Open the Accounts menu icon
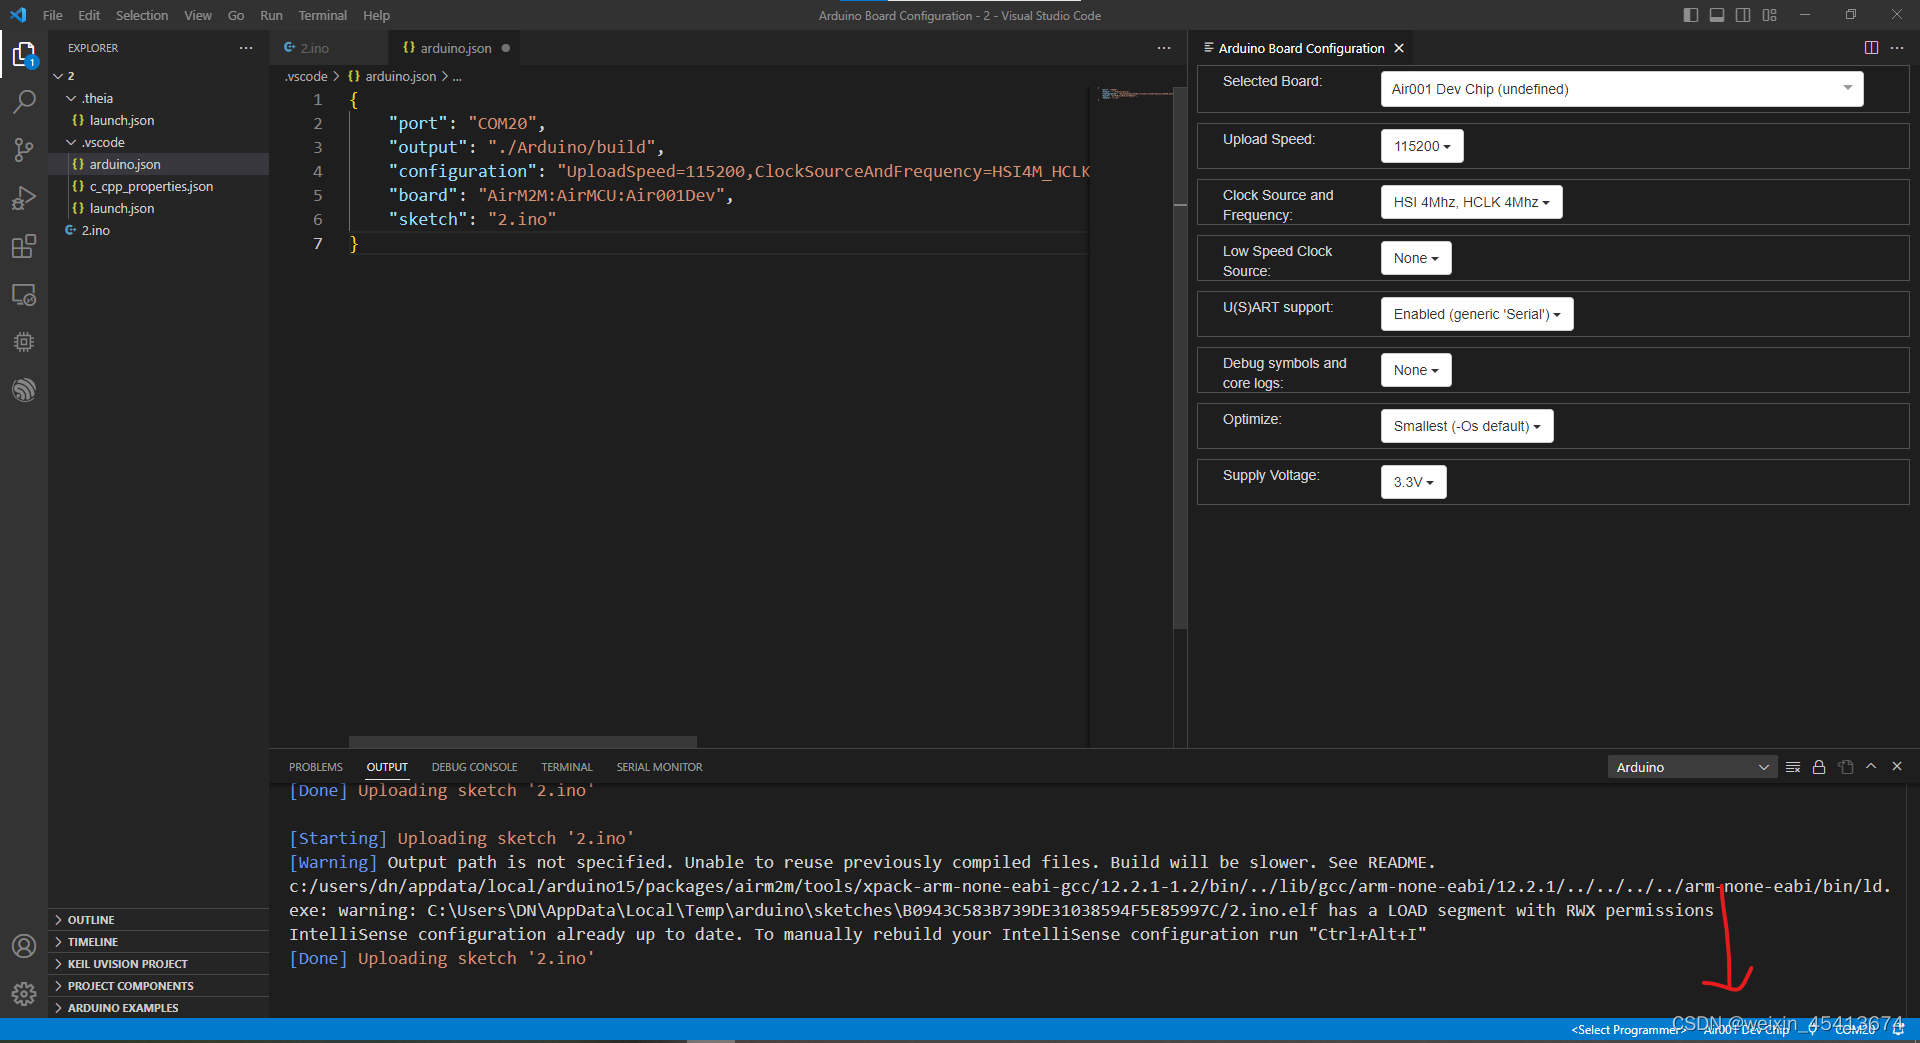This screenshot has height=1043, width=1920. [x=24, y=946]
